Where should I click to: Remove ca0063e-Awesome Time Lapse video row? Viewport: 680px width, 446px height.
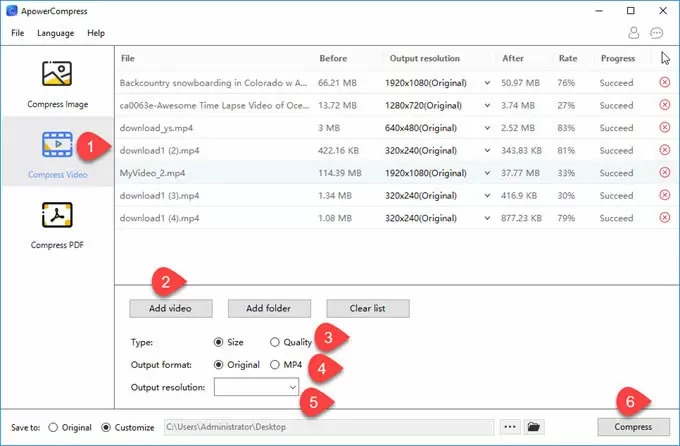(x=664, y=105)
